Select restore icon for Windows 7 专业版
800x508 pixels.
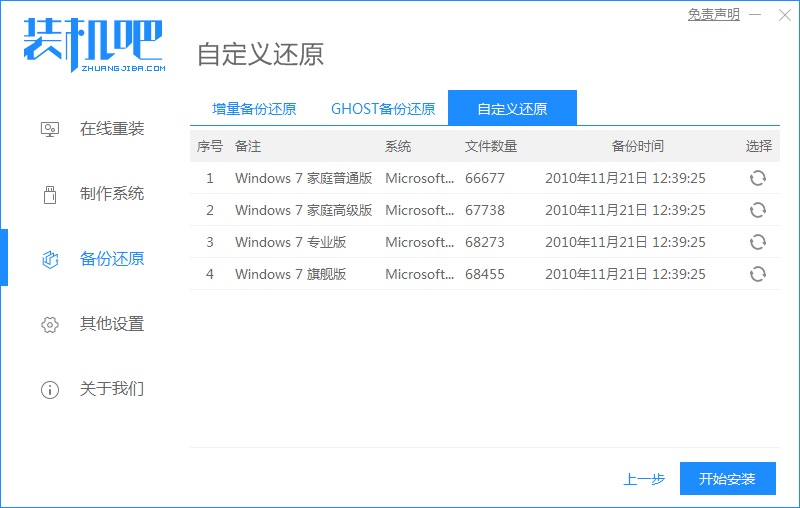pyautogui.click(x=758, y=242)
